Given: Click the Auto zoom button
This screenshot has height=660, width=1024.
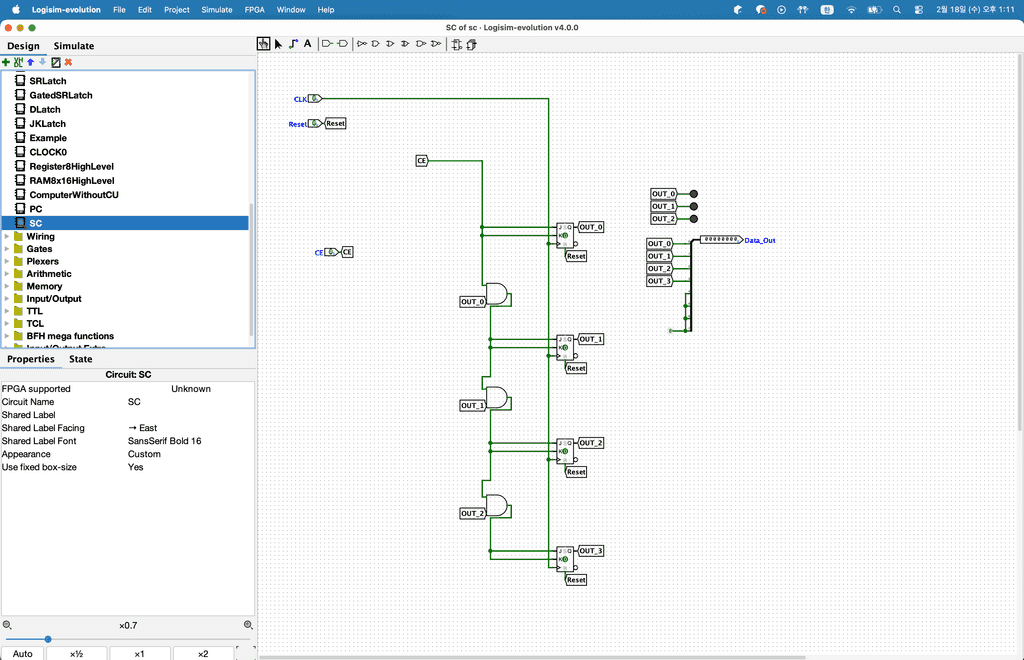Looking at the screenshot, I should pos(22,653).
